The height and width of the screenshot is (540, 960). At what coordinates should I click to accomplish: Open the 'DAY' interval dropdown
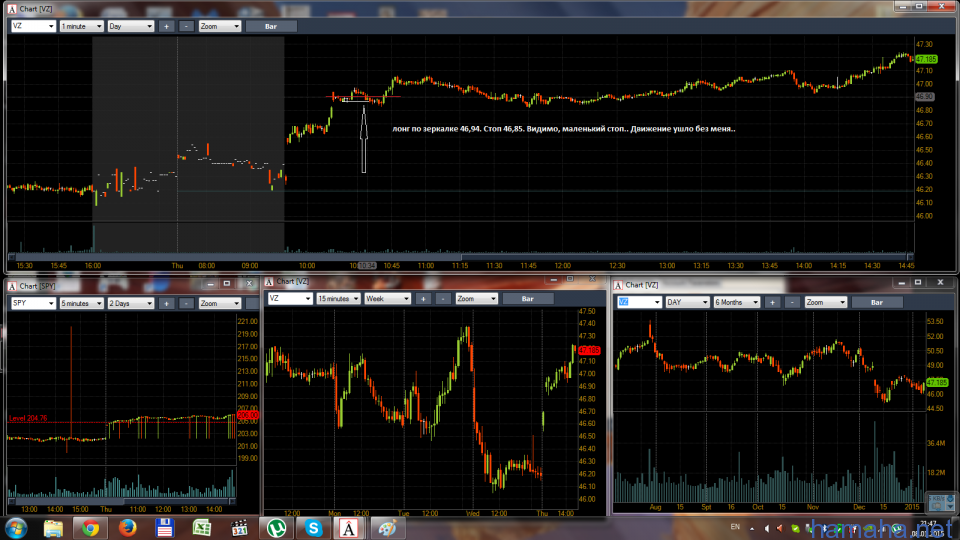coord(687,302)
